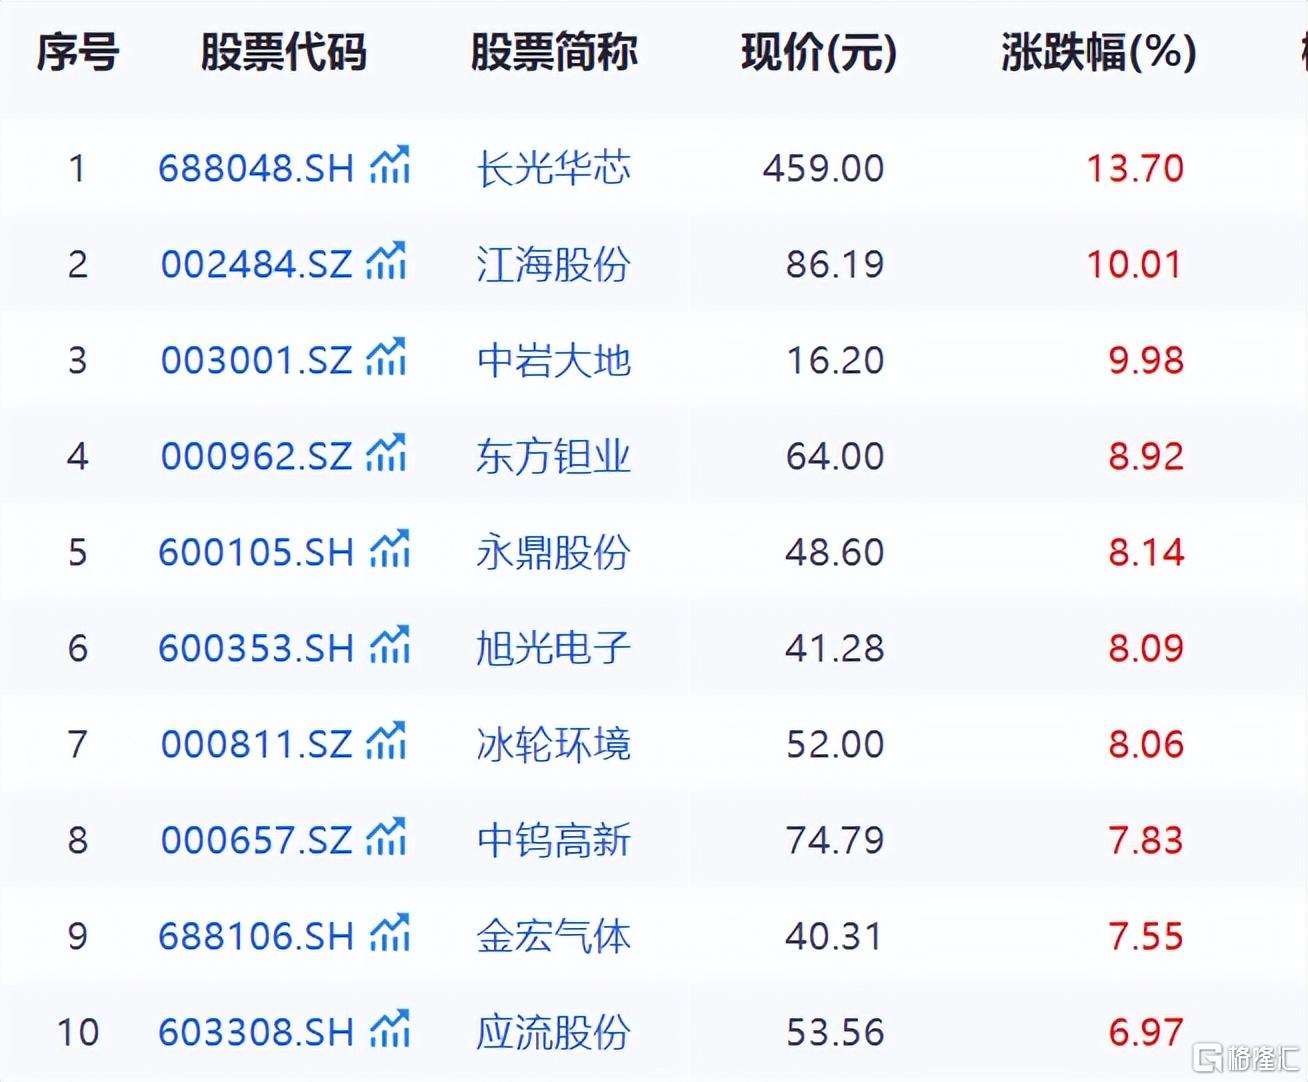
Task: Open chart icon beside 688106.SH
Action: coord(390,933)
